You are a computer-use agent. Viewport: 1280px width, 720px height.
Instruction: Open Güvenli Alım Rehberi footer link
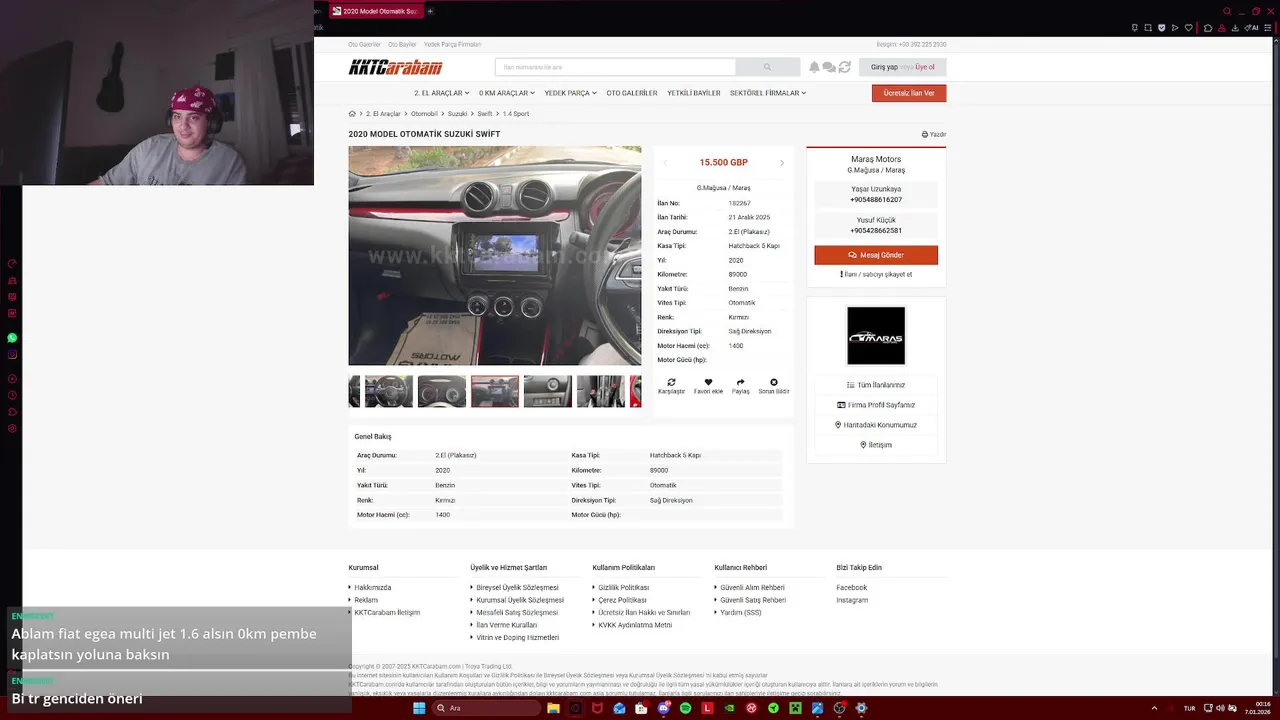click(x=752, y=588)
